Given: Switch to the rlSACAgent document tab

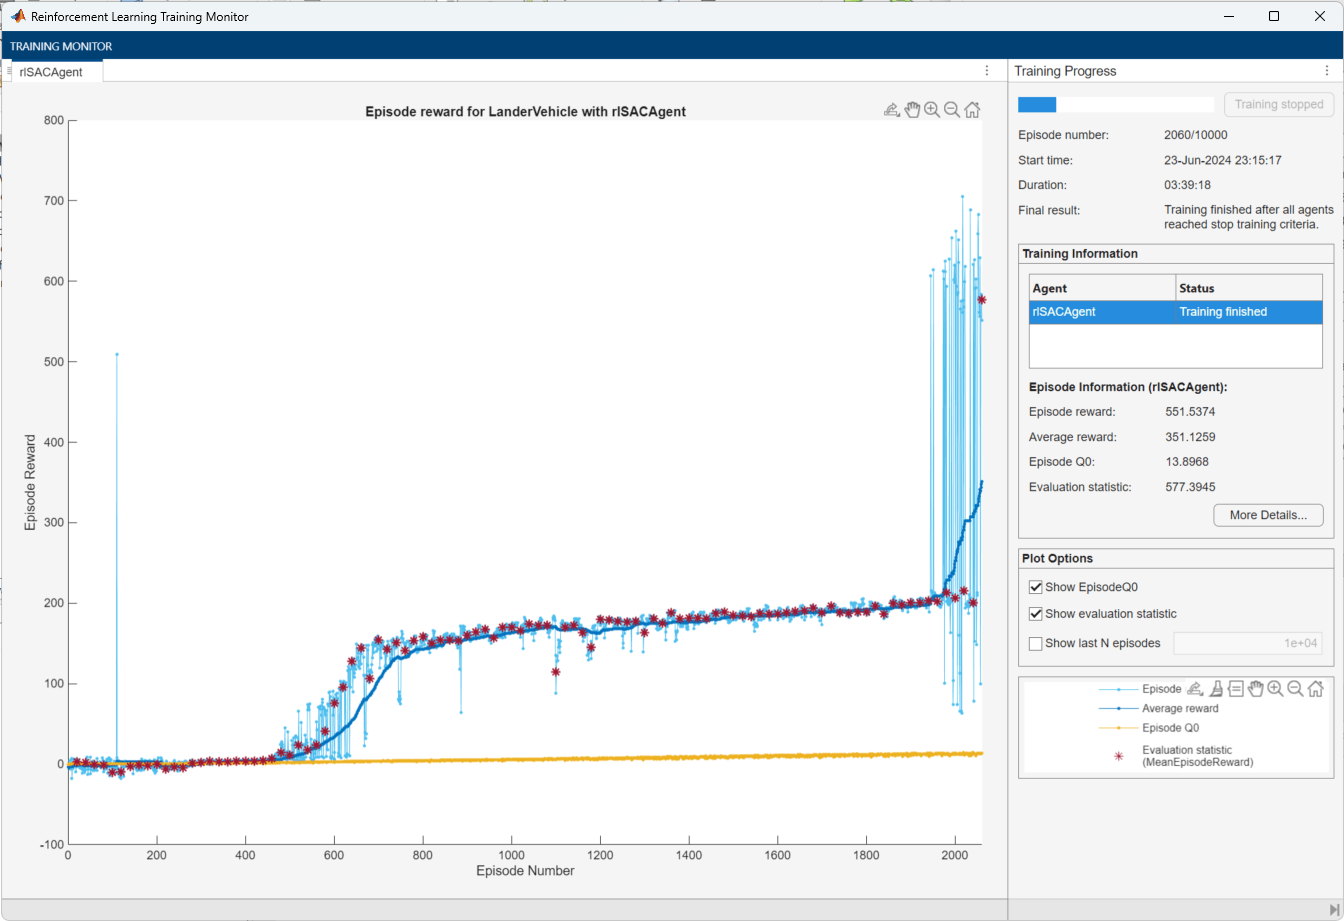Looking at the screenshot, I should pyautogui.click(x=51, y=72).
